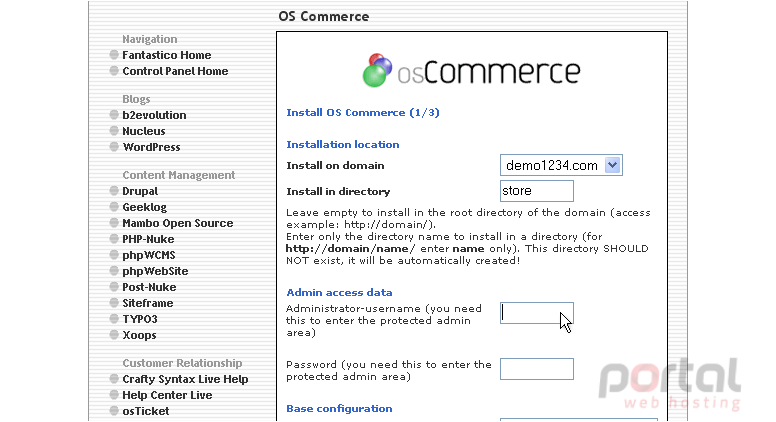Click the bullet icon beside Mambo Open Source
Screen dimensions: 776x422
[x=114, y=223]
